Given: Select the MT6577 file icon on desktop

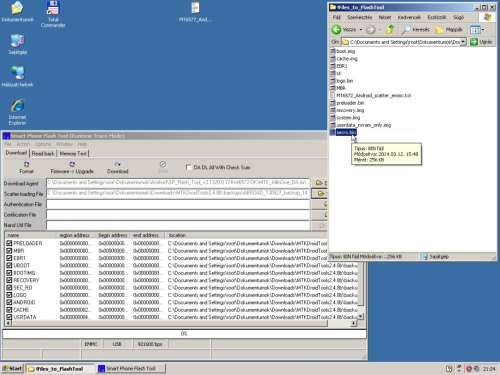Looking at the screenshot, I should click(x=195, y=12).
